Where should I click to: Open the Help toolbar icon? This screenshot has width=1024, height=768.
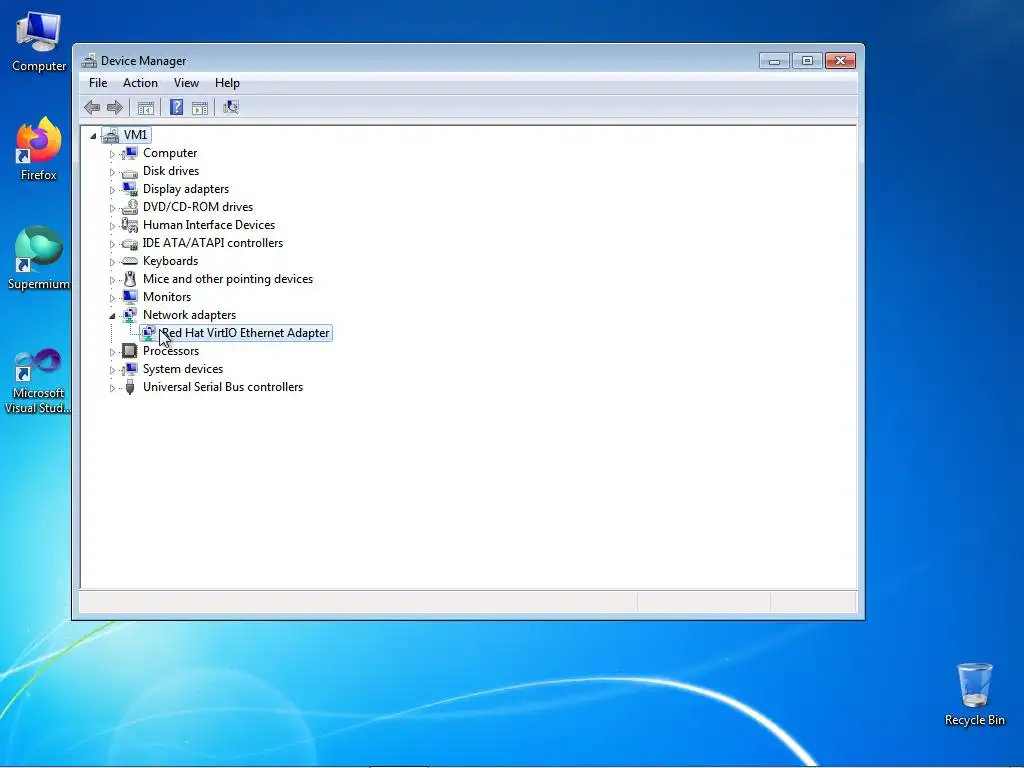[176, 107]
